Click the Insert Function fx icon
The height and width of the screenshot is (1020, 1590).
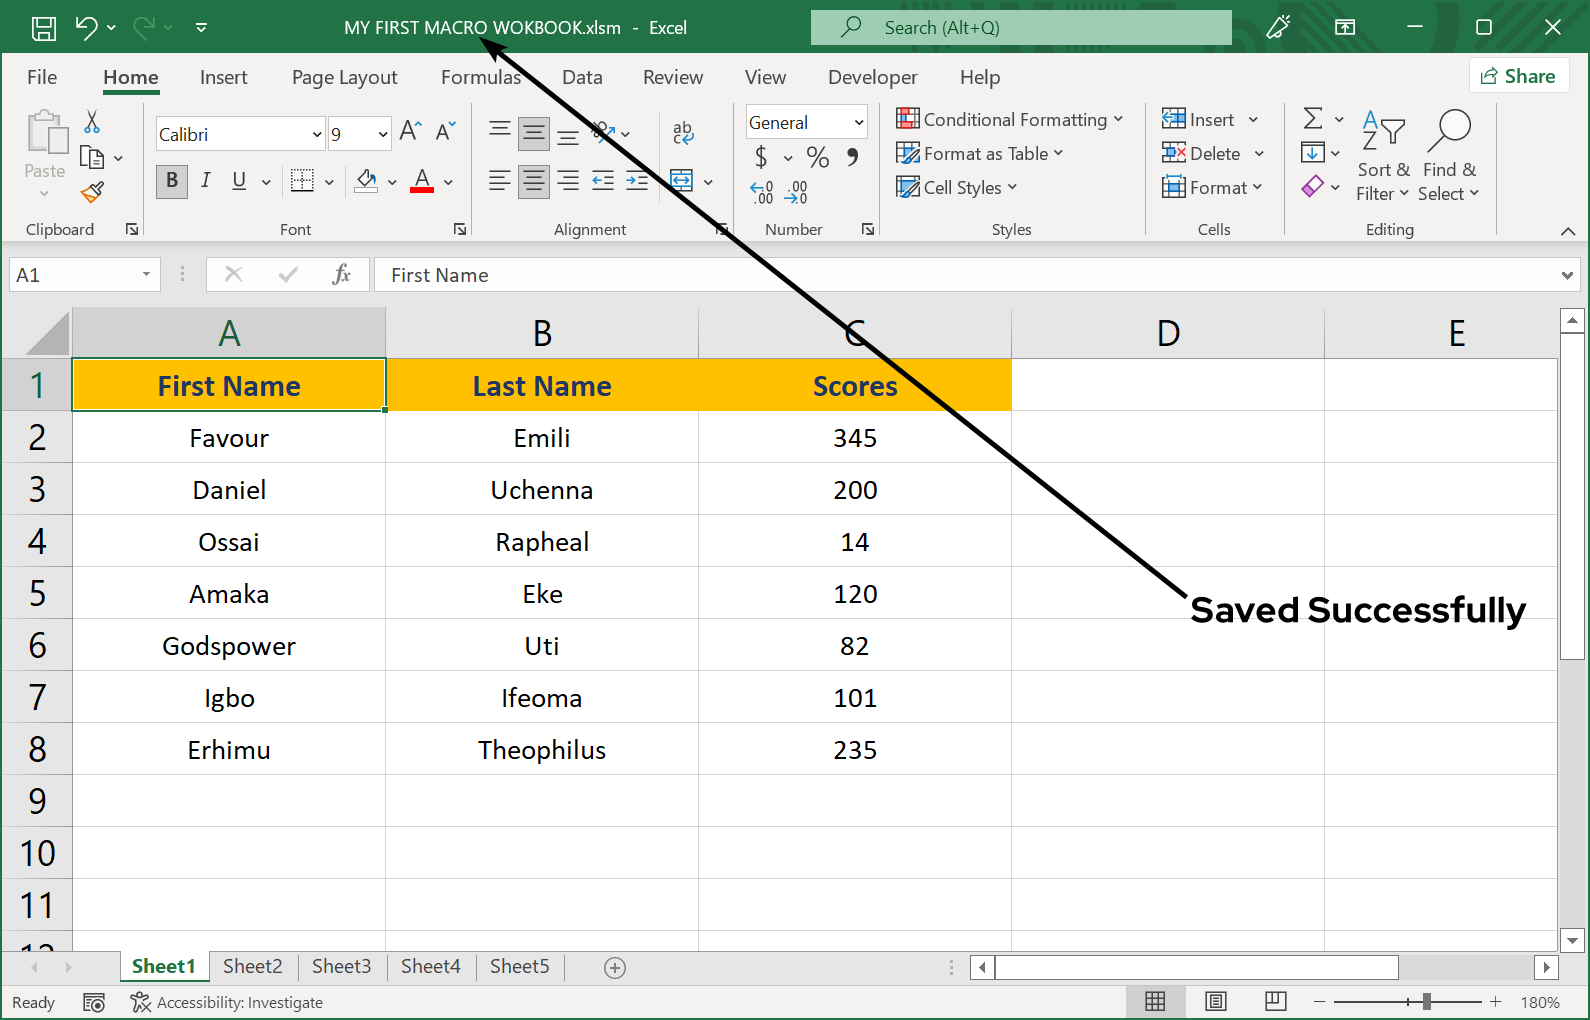[x=341, y=275]
